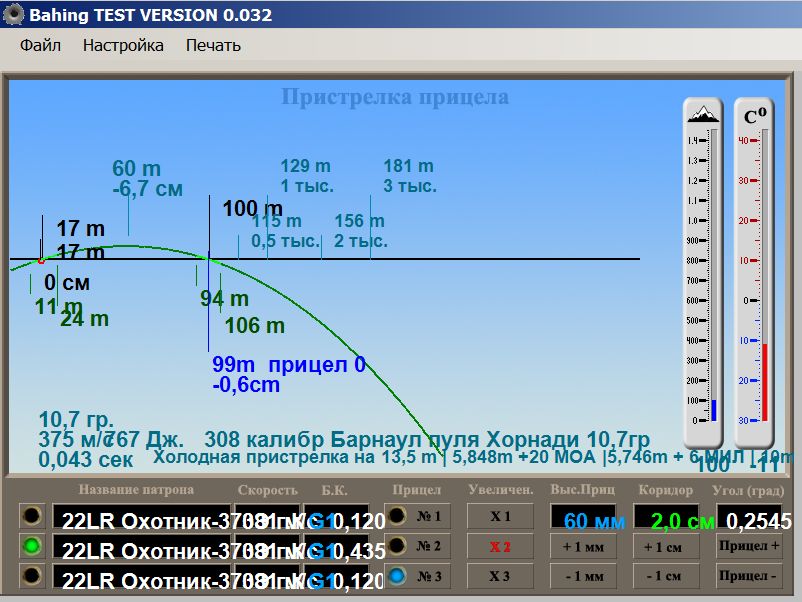Toggle the green-lit middle cartridge indicator
802x602 pixels.
click(34, 547)
